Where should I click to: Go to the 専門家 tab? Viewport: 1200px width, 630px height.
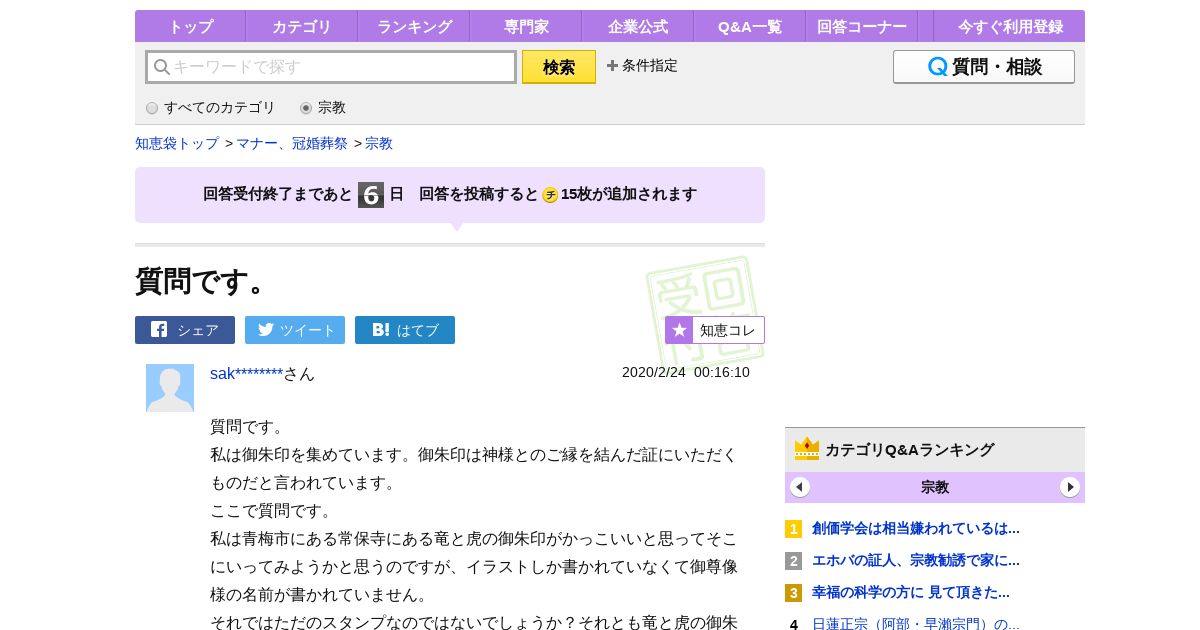click(x=526, y=27)
